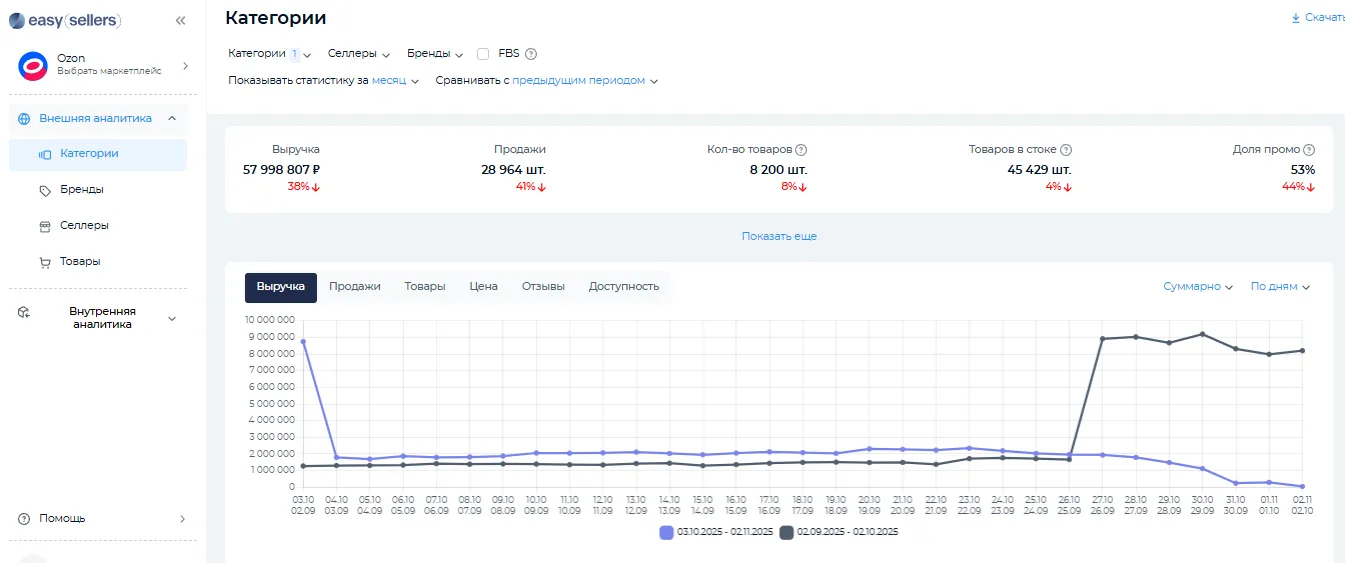
Task: Click the download icon next to Скачать
Action: tap(1296, 18)
